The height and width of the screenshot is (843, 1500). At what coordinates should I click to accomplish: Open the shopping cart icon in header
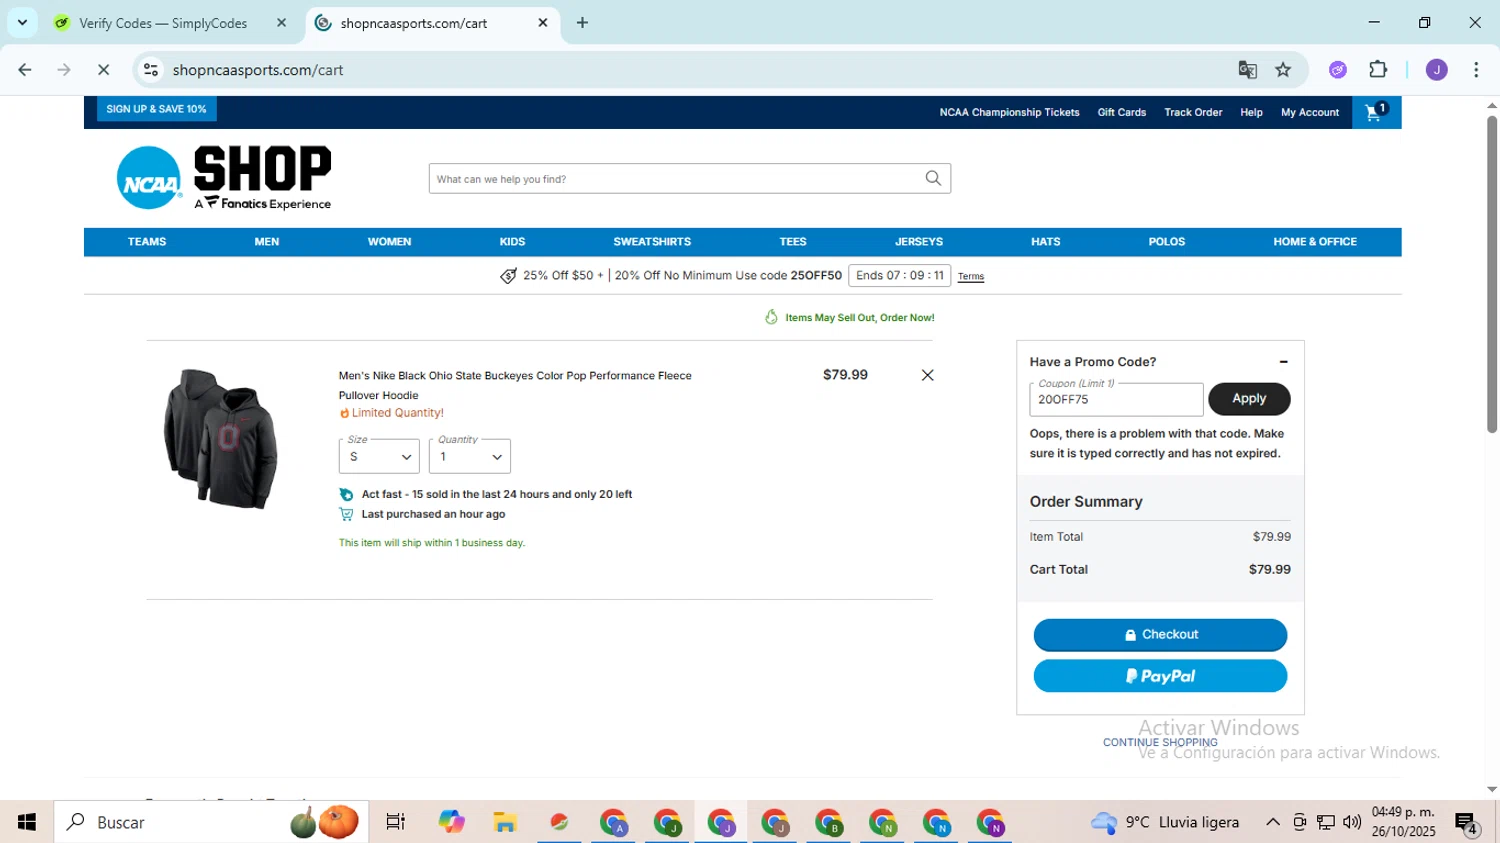point(1376,112)
